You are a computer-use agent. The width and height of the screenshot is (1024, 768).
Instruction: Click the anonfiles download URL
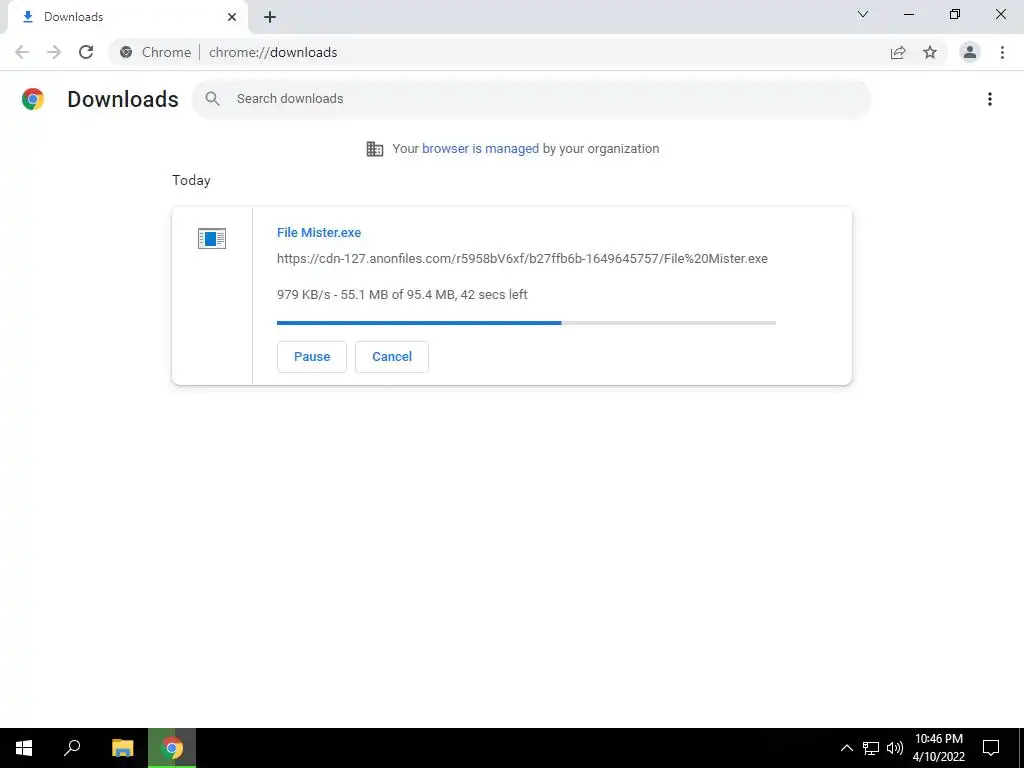522,259
